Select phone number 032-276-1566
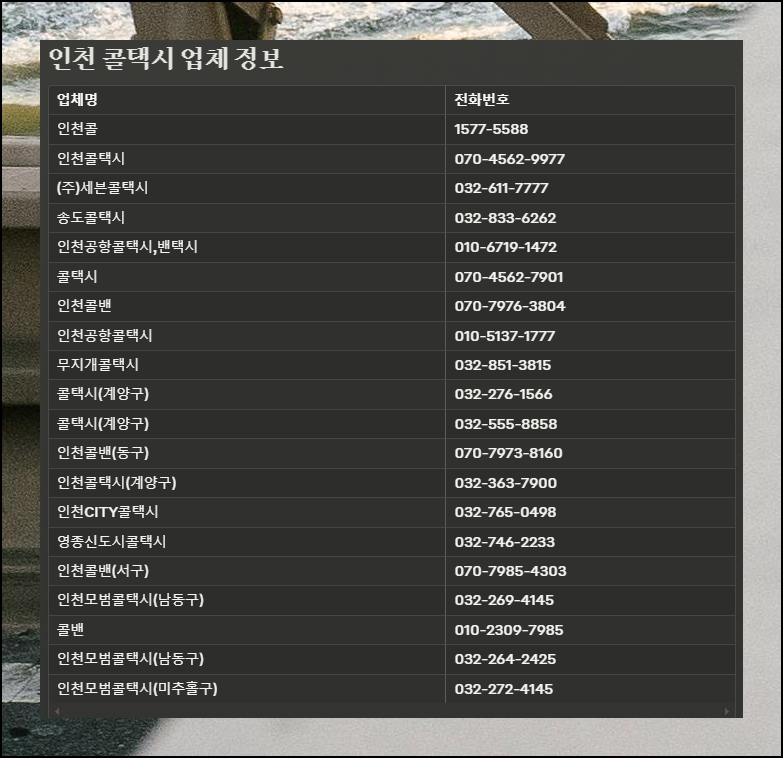The width and height of the screenshot is (783, 758). pos(503,394)
